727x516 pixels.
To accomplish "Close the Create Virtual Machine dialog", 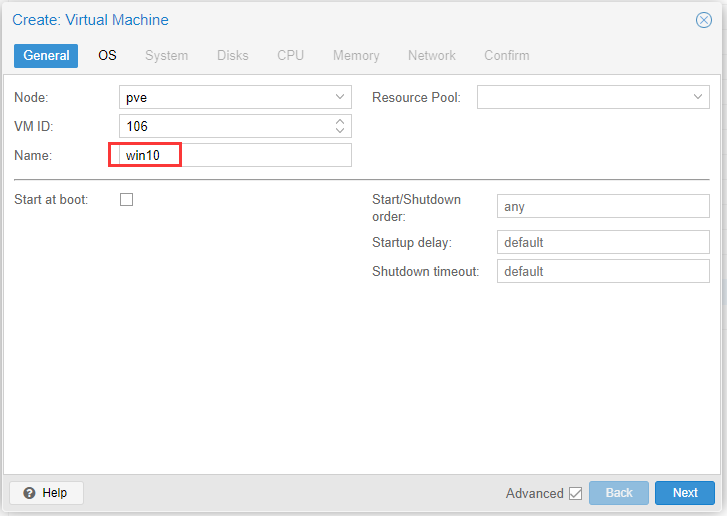I will pyautogui.click(x=703, y=20).
